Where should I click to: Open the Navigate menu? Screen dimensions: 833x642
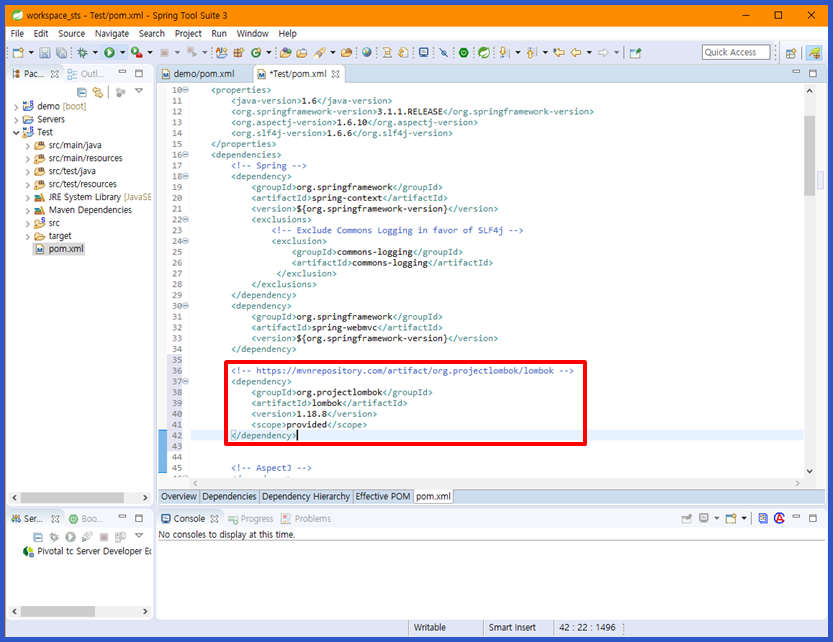click(112, 33)
